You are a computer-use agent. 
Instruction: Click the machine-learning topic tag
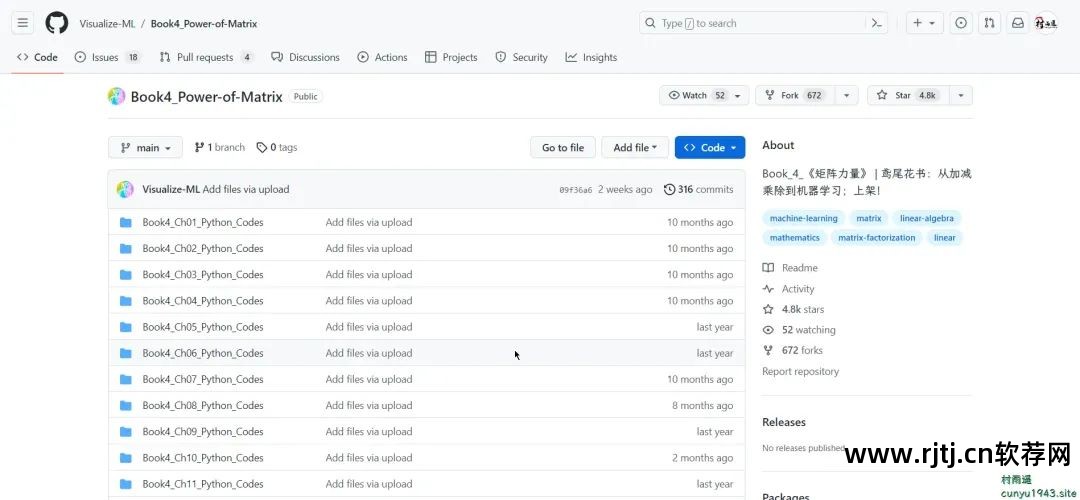pyautogui.click(x=804, y=218)
